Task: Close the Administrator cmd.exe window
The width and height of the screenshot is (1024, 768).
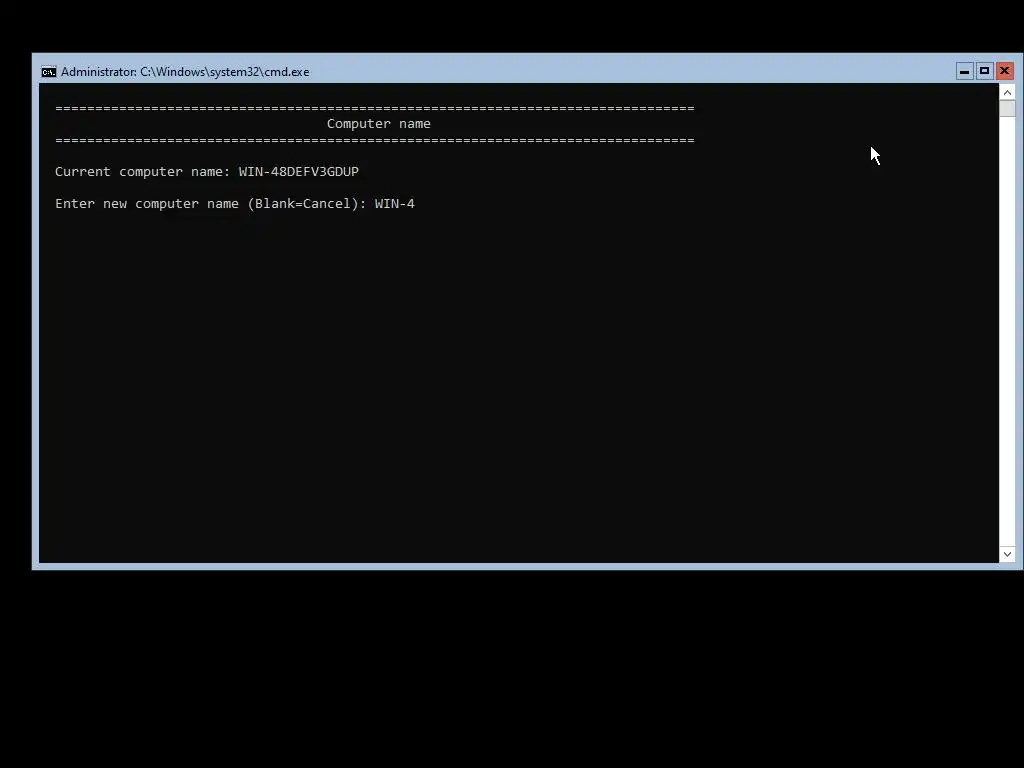Action: (1004, 71)
